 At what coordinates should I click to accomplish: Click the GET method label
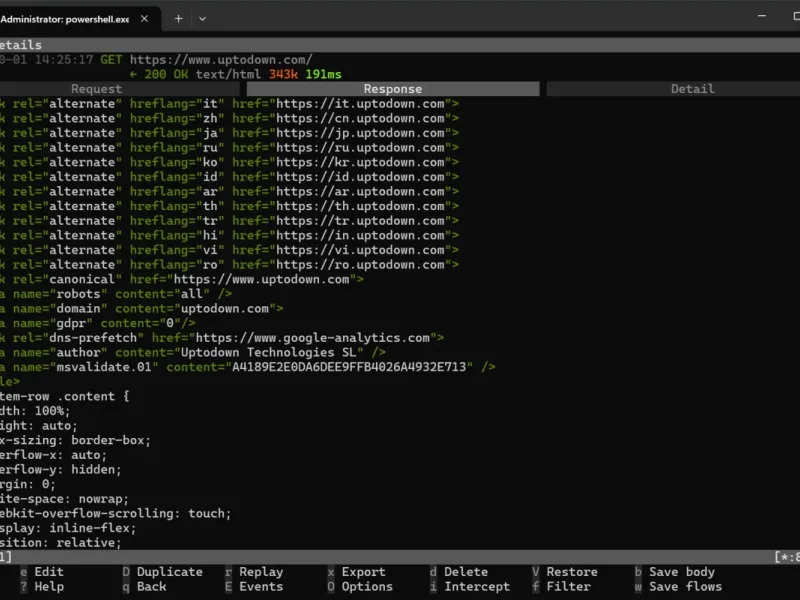[111, 60]
